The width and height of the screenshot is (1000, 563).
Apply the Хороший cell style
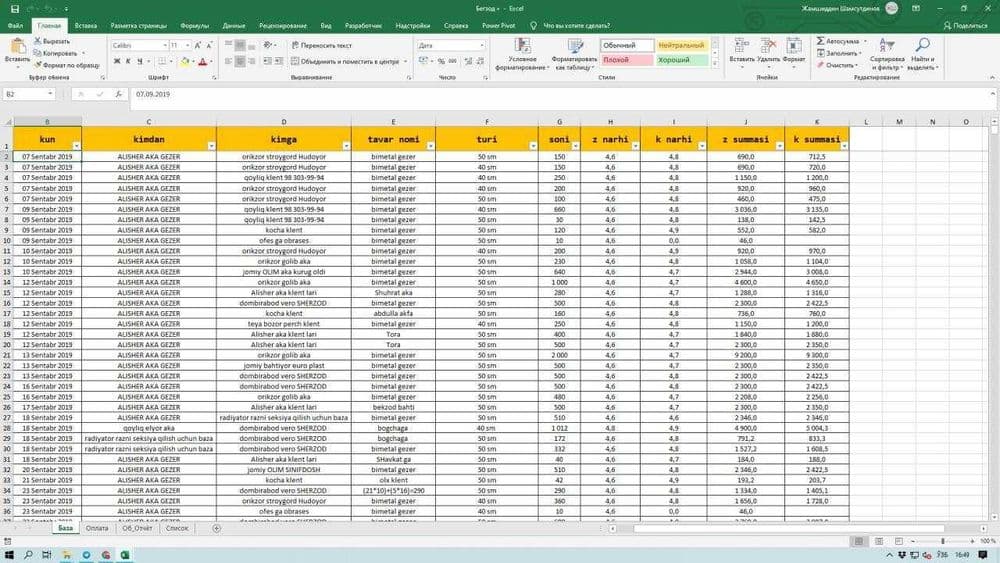(682, 59)
